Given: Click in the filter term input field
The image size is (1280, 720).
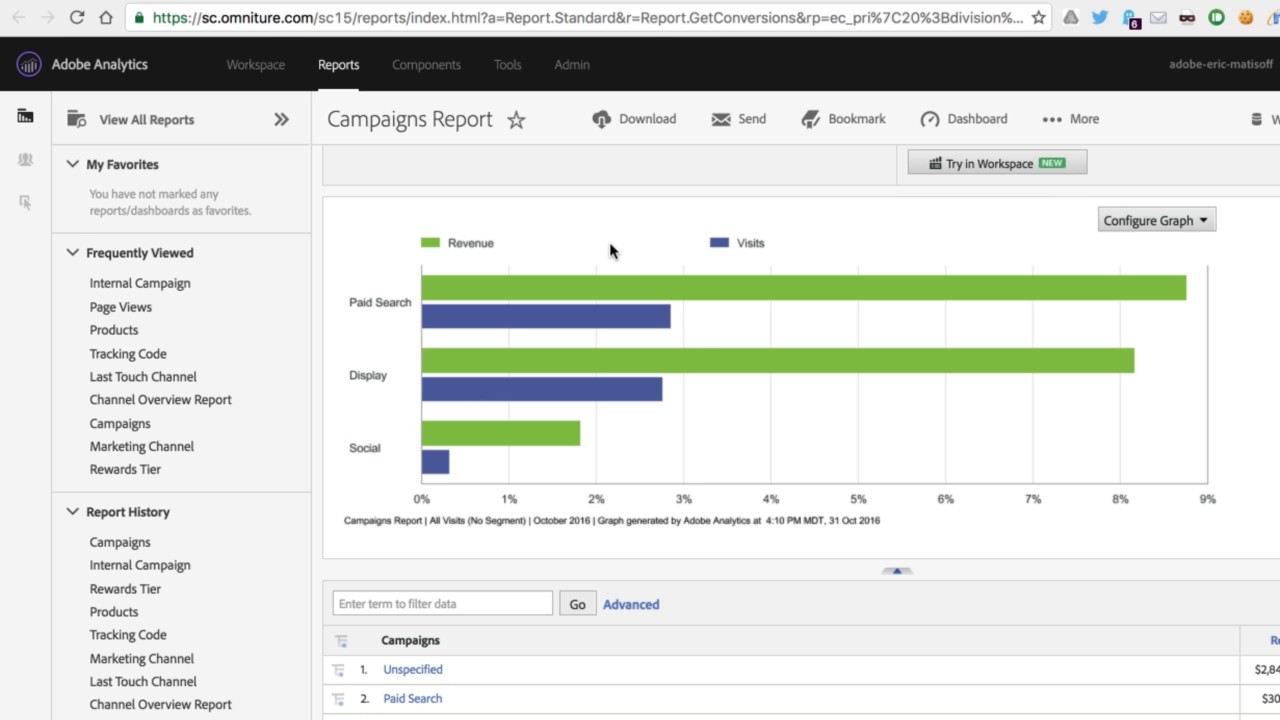Looking at the screenshot, I should (x=442, y=603).
